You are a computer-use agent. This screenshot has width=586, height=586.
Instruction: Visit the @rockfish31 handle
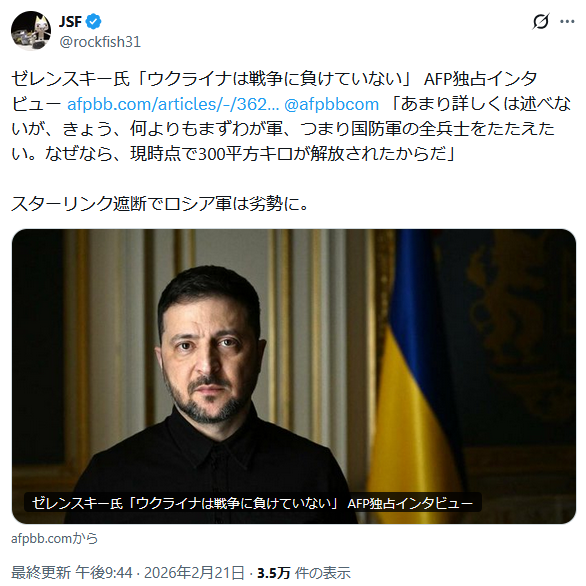pos(100,42)
